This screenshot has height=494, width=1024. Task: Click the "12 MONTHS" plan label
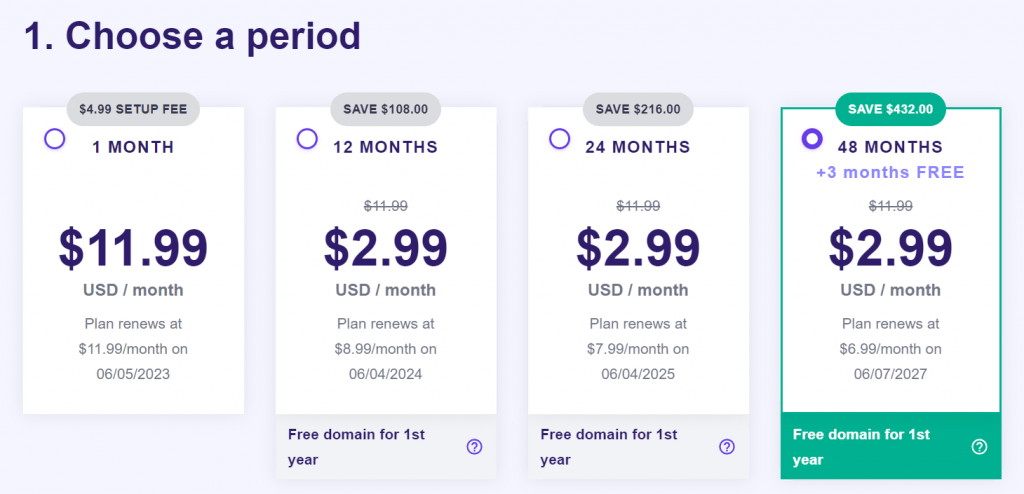[385, 147]
